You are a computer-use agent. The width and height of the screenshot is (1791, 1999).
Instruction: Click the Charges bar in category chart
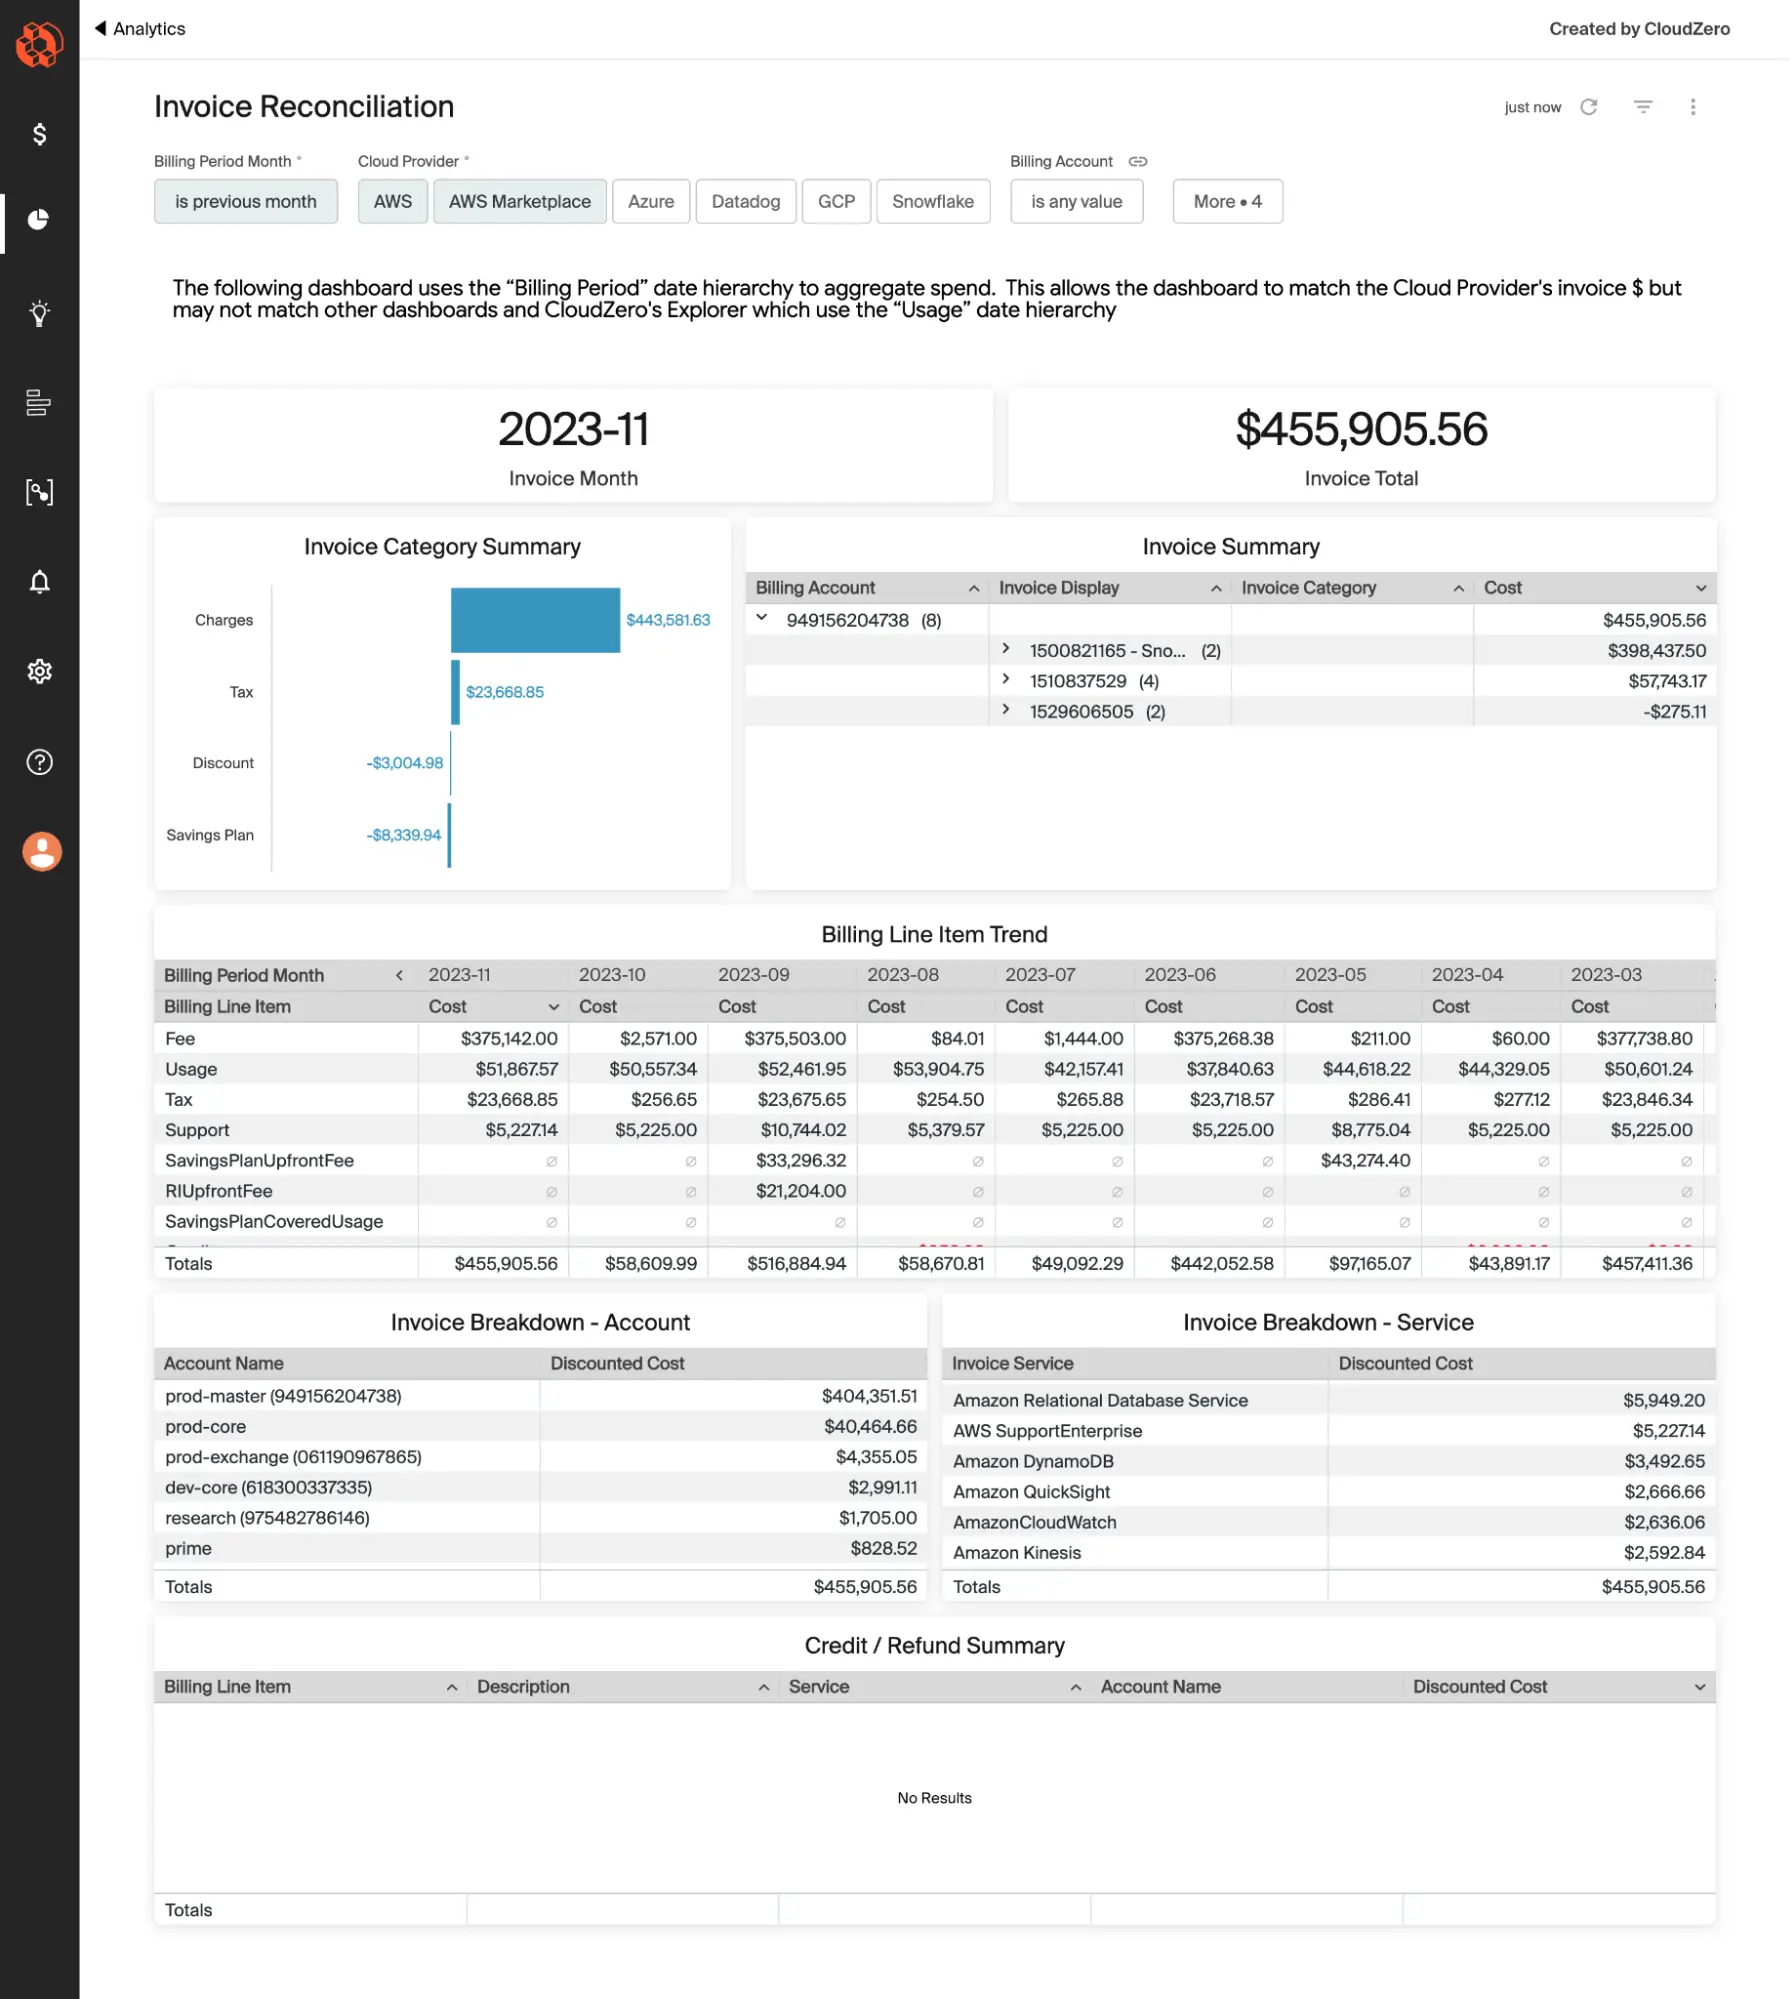tap(535, 620)
